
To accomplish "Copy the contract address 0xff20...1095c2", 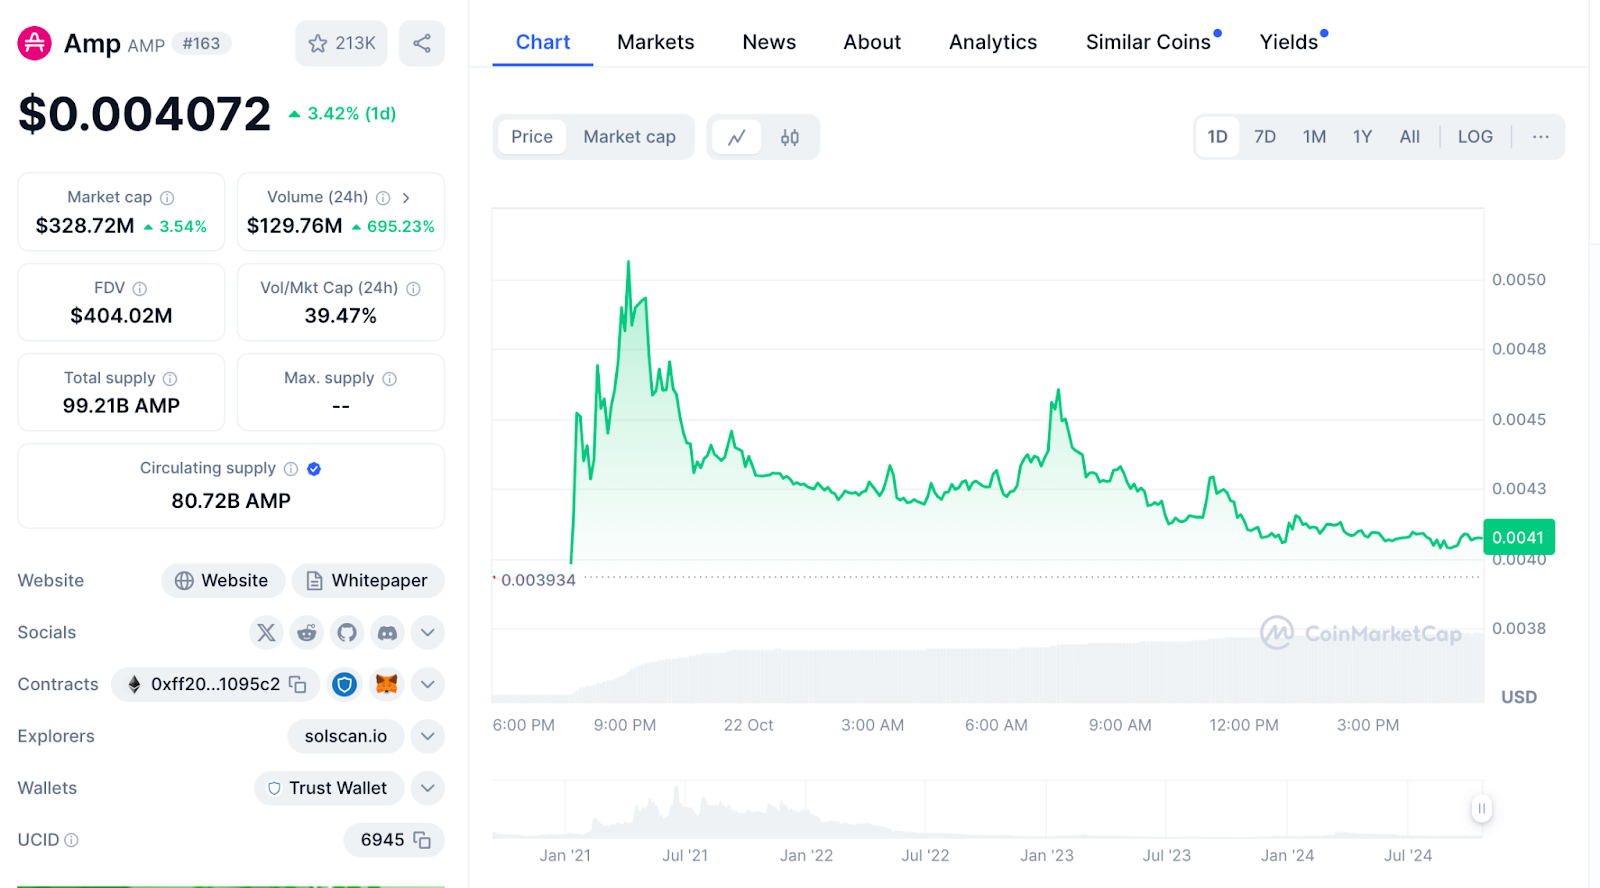I will 298,684.
